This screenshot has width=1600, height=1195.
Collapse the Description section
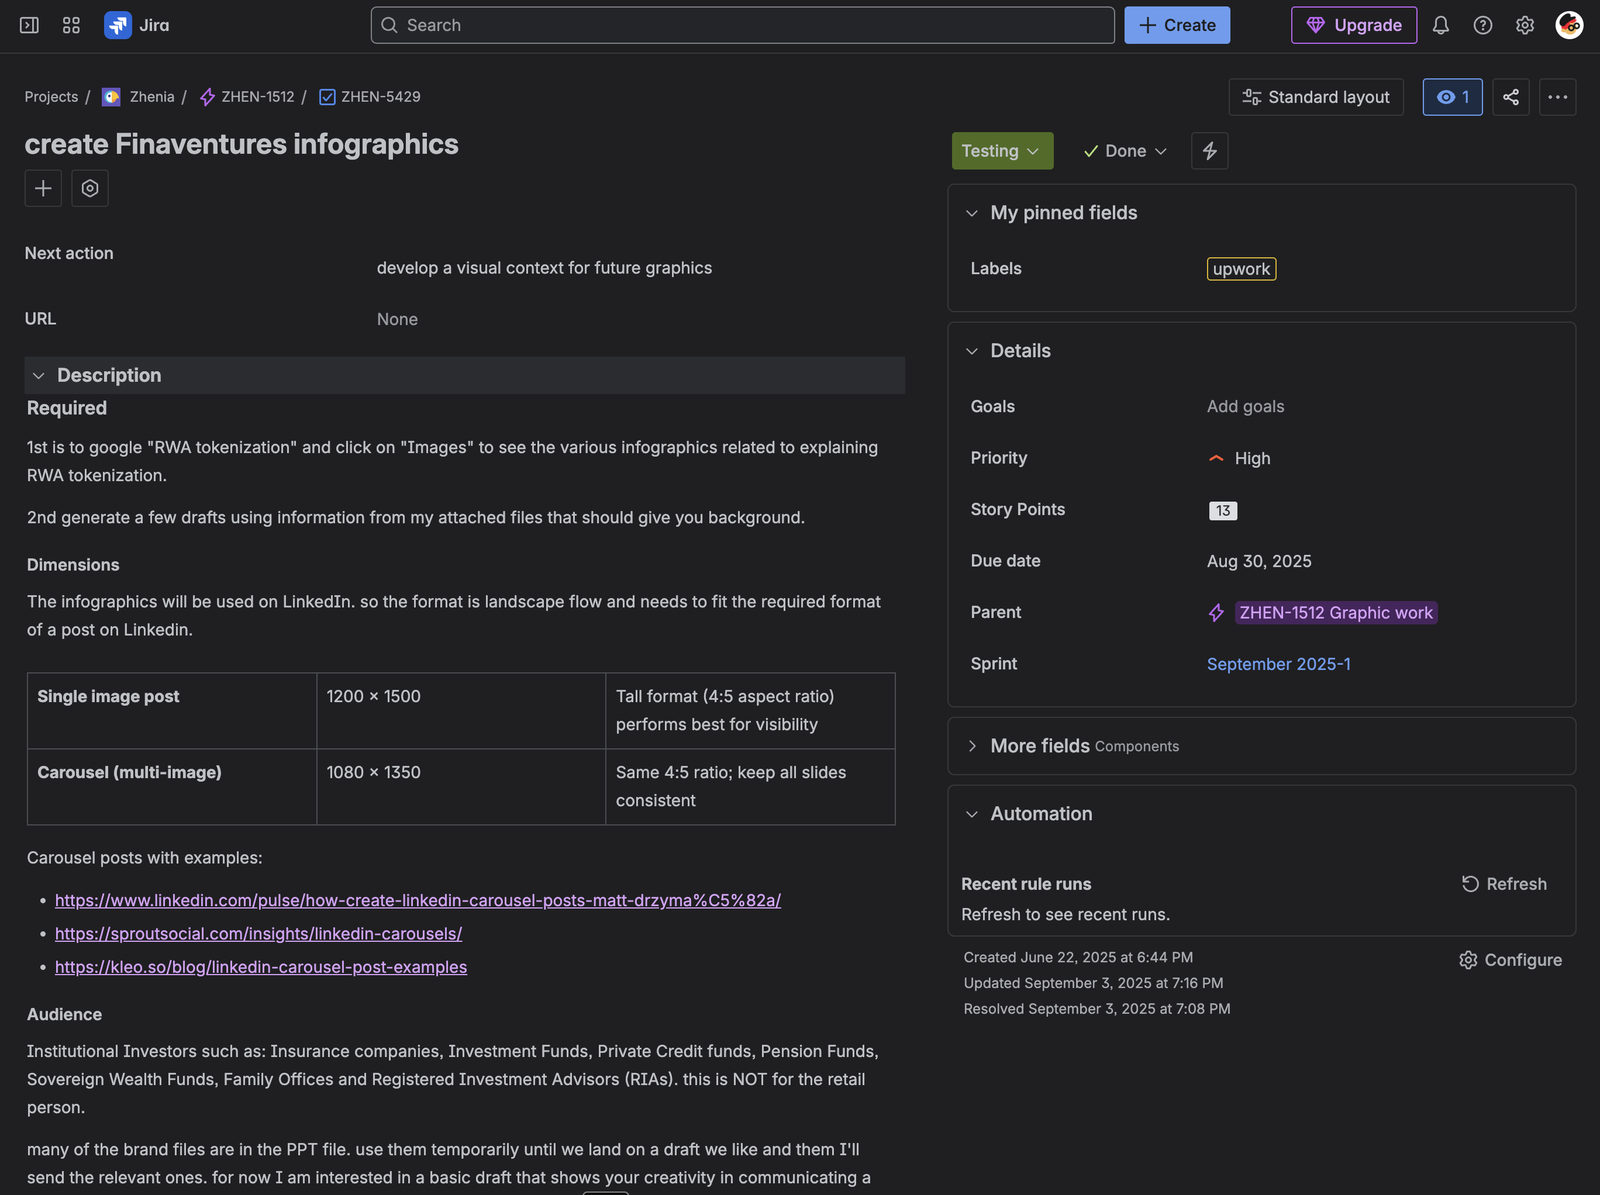(39, 376)
